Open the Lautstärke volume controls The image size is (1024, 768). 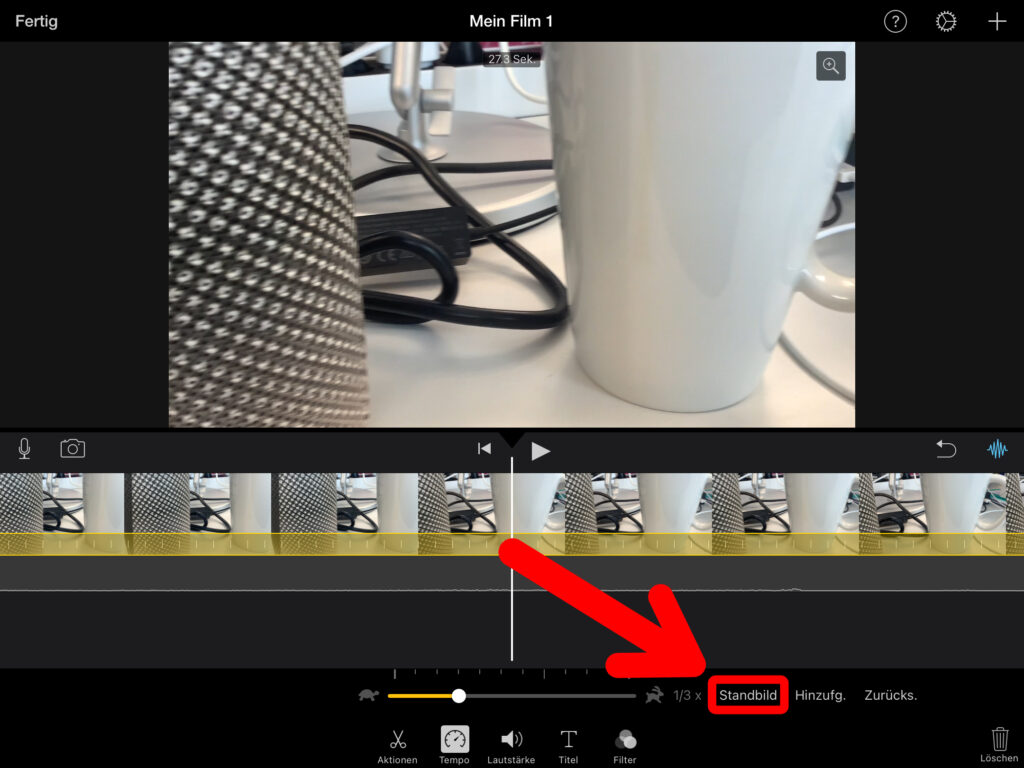pos(511,745)
